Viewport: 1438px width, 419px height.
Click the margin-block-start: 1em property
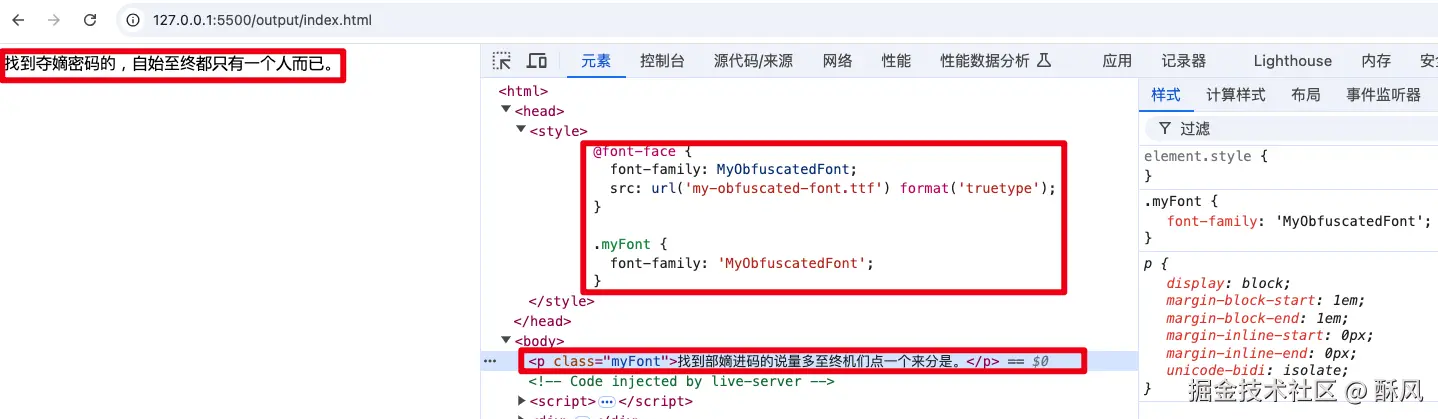pyautogui.click(x=1265, y=300)
